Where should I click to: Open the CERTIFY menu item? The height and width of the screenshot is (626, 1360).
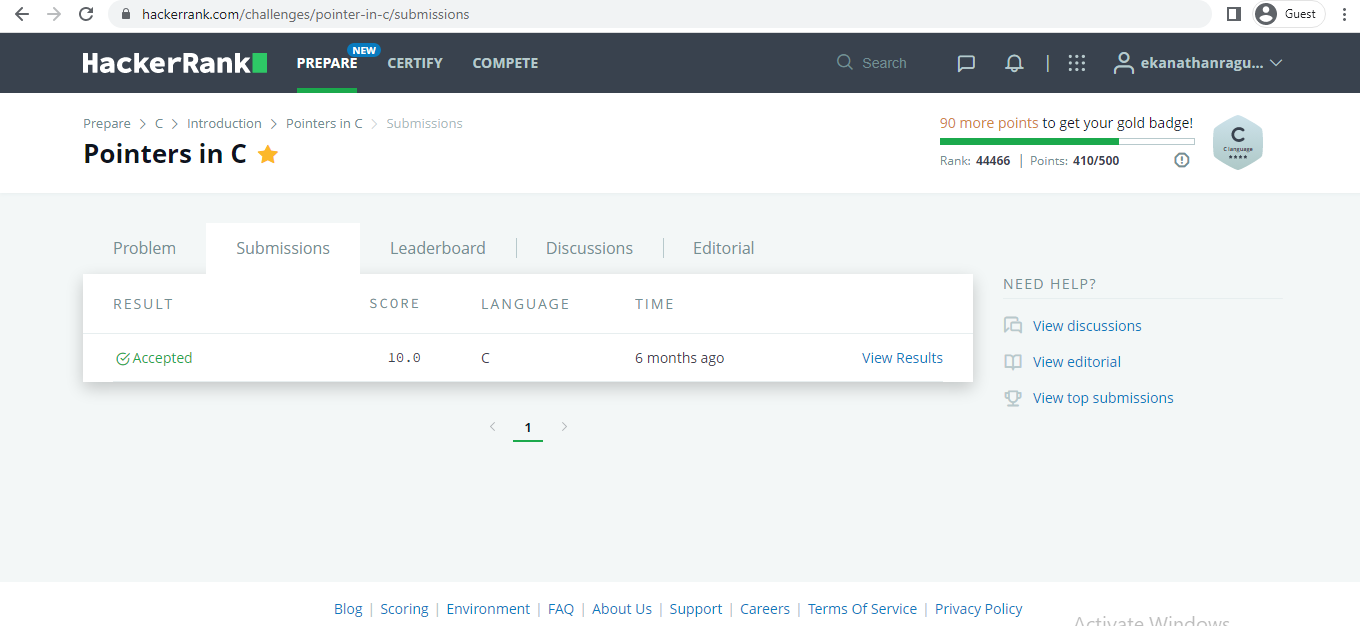coord(415,63)
